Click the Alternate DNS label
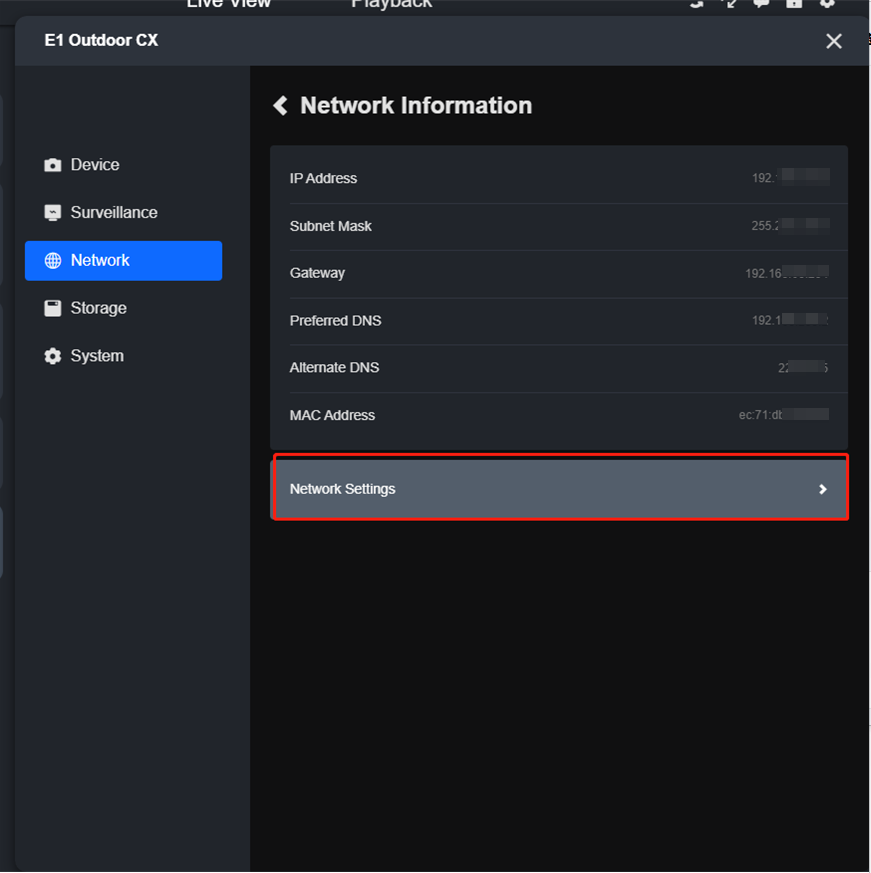The image size is (871, 873). (x=334, y=367)
